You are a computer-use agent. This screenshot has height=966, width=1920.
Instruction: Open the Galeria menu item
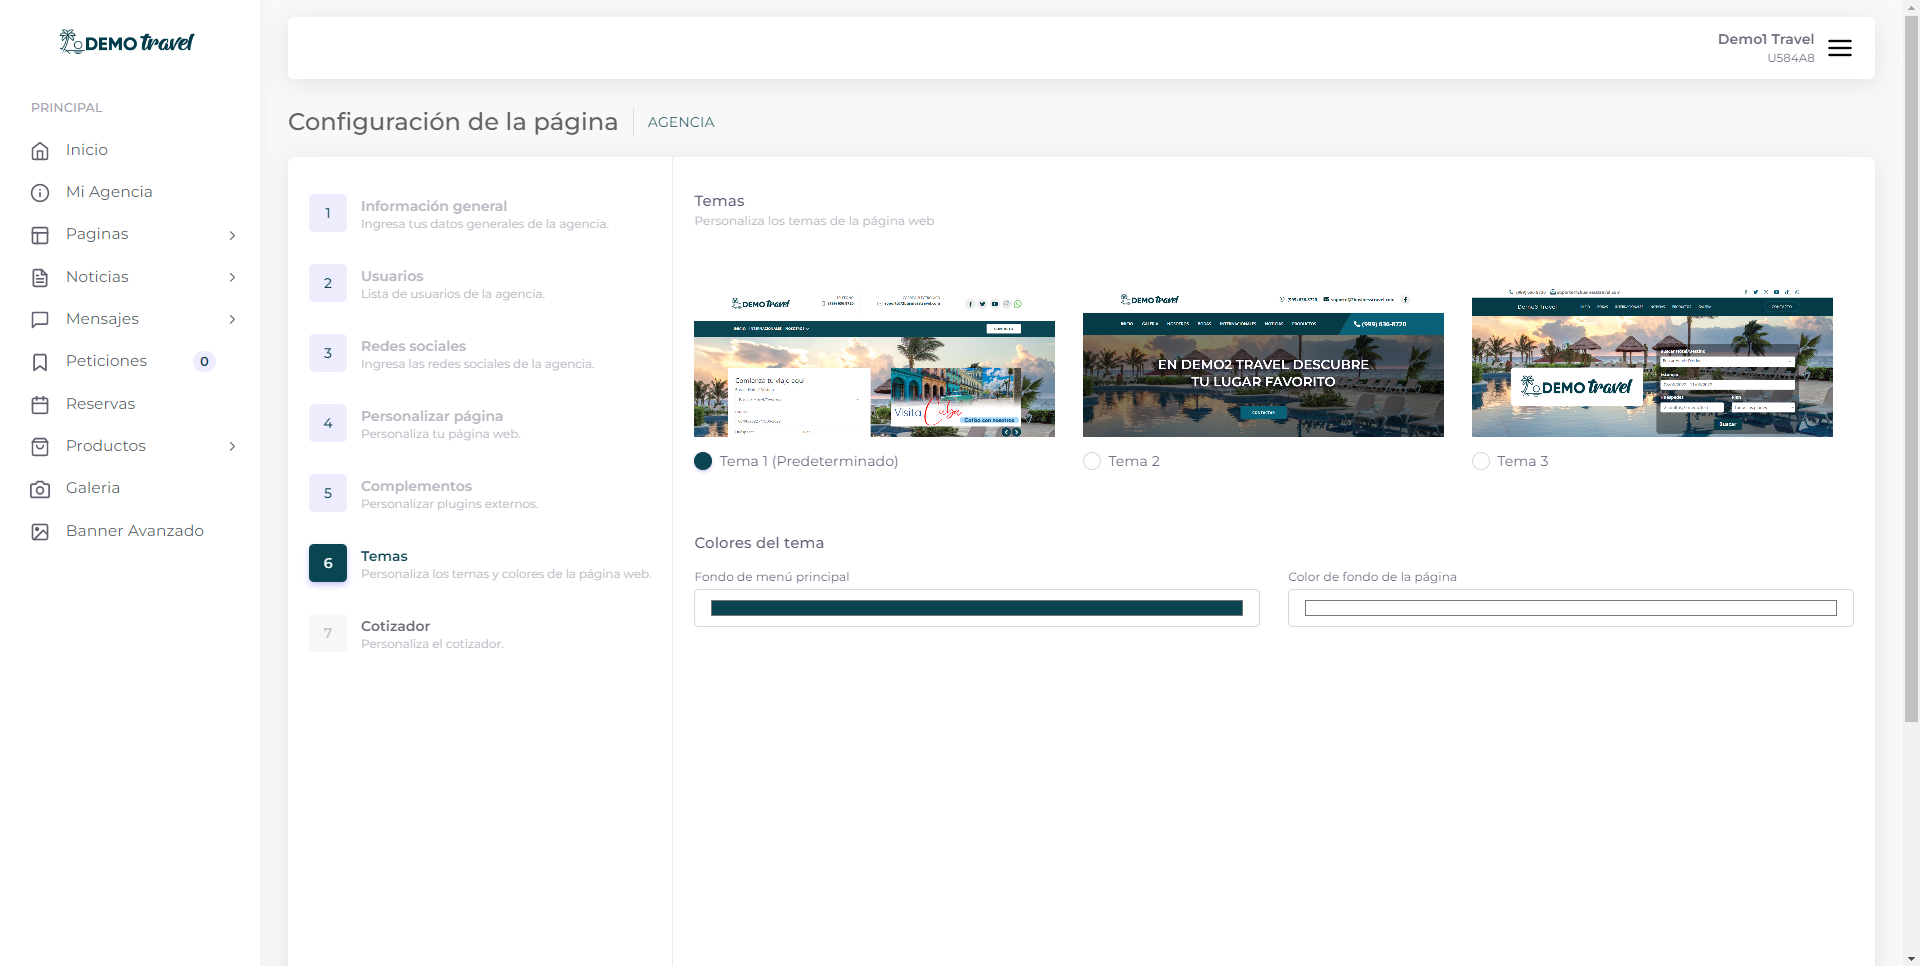(93, 488)
